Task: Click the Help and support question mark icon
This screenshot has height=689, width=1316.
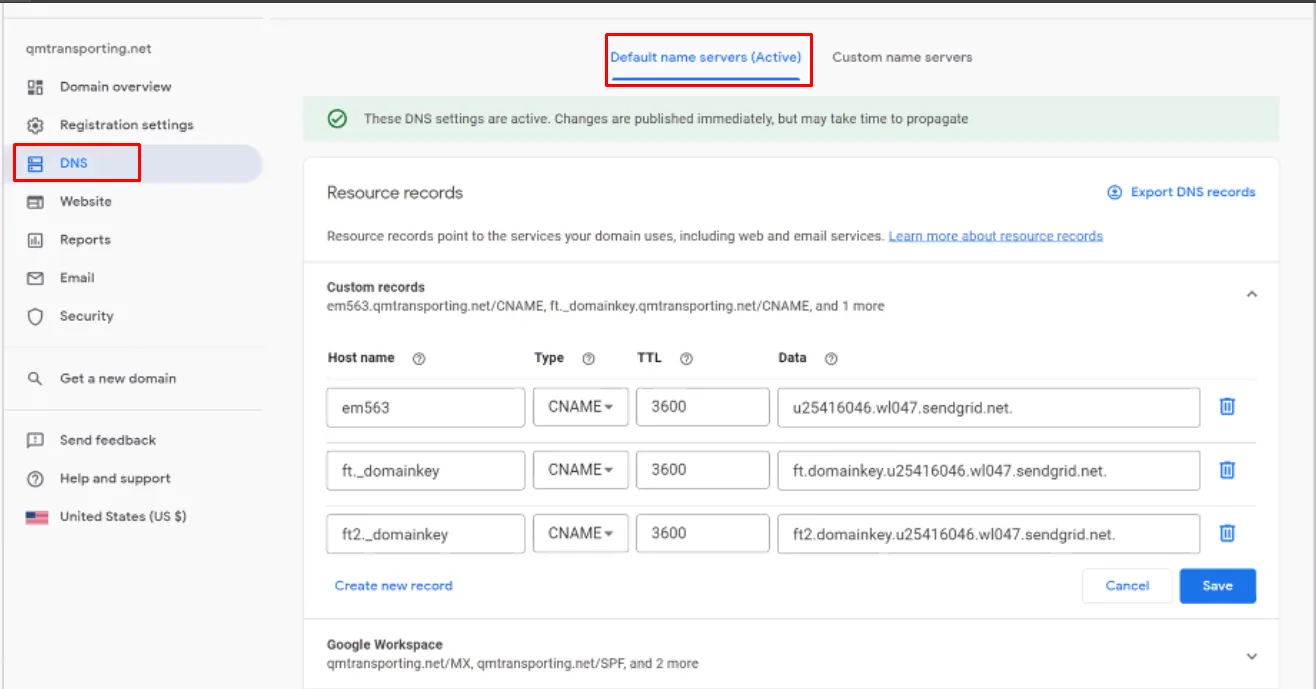Action: (x=35, y=479)
